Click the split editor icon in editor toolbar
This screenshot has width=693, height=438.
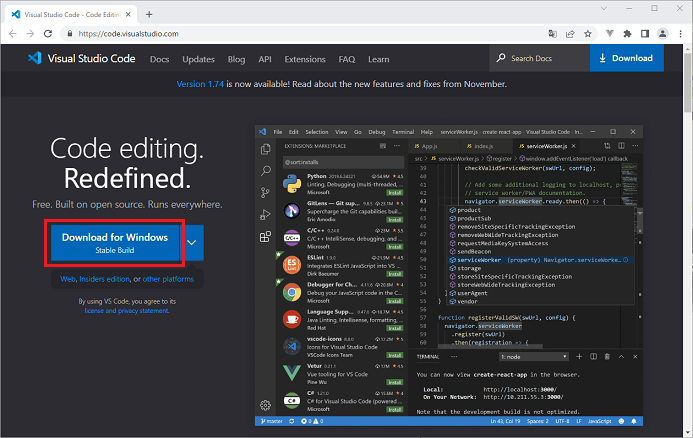click(621, 145)
